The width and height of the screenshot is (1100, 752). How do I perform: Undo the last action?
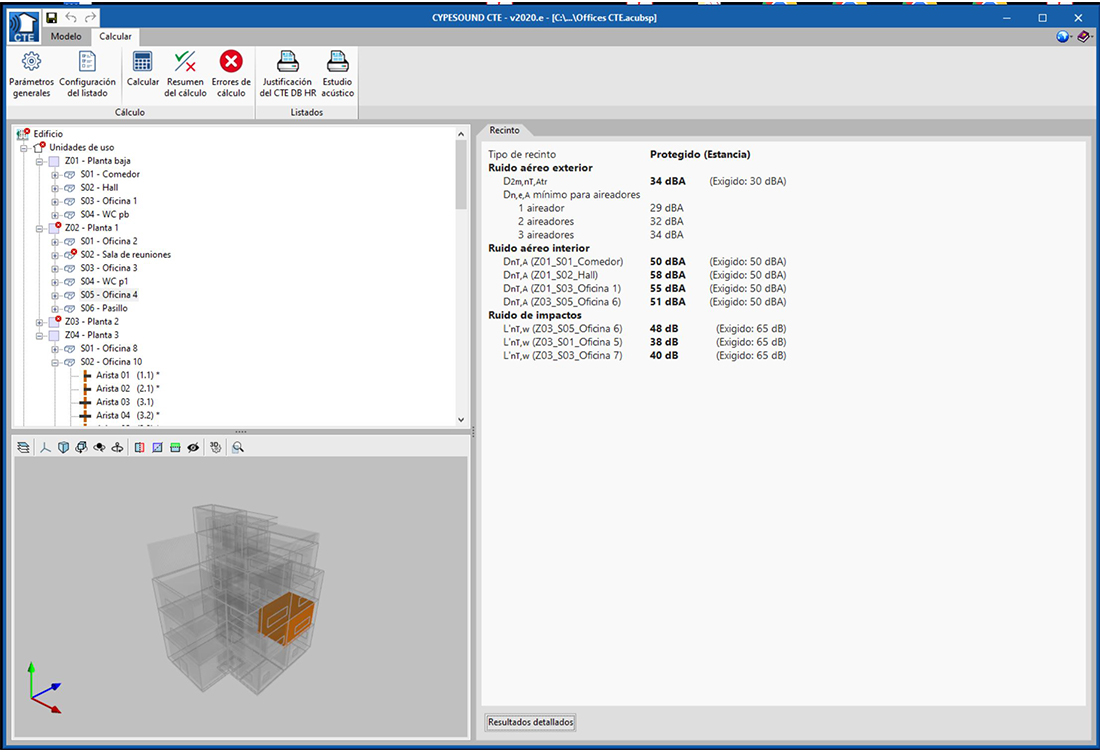tap(71, 18)
